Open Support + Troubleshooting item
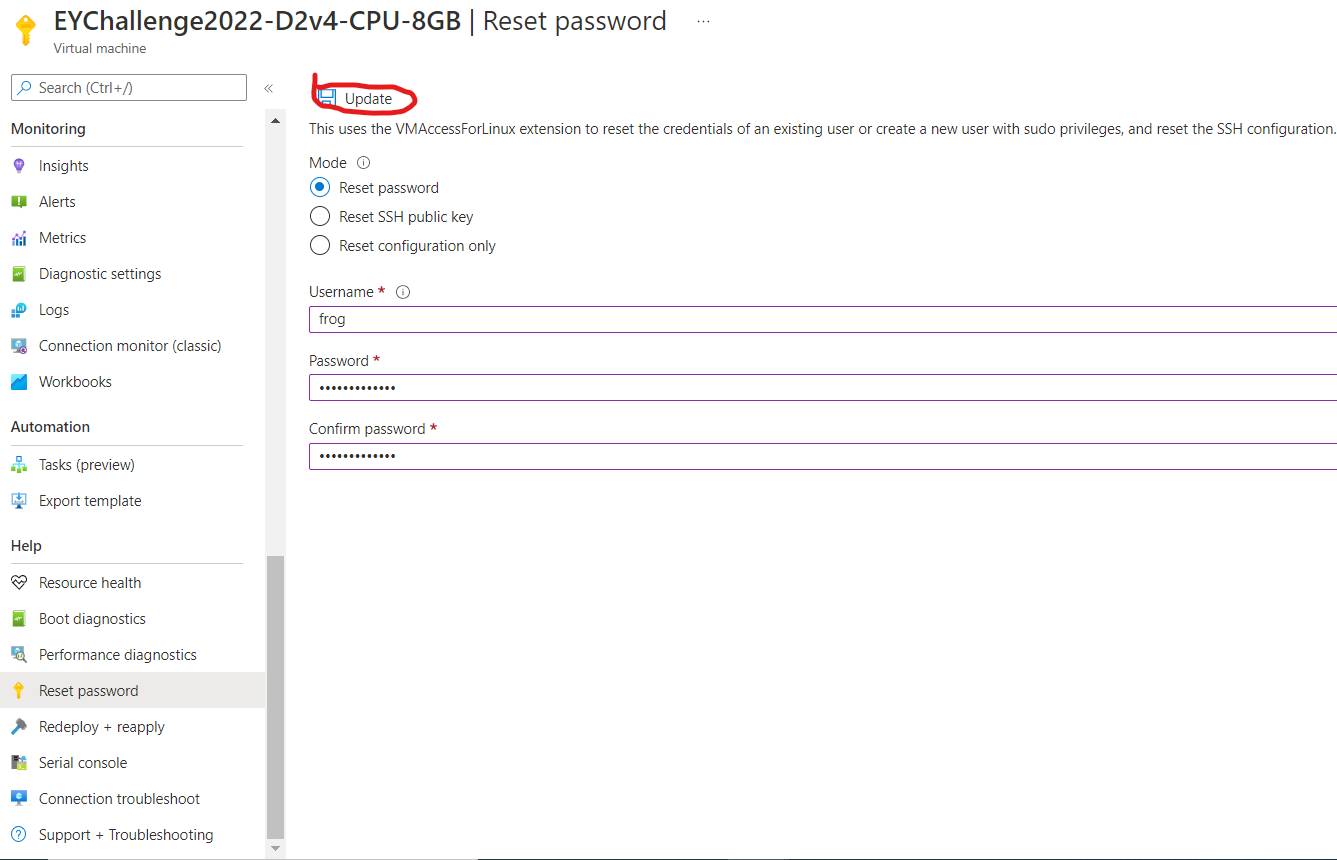The height and width of the screenshot is (860, 1337). coord(126,835)
